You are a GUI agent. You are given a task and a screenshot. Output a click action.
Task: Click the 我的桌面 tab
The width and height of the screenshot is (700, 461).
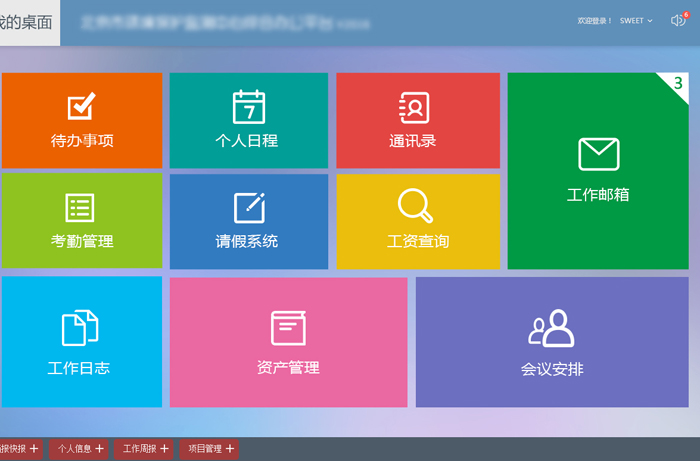coord(28,22)
